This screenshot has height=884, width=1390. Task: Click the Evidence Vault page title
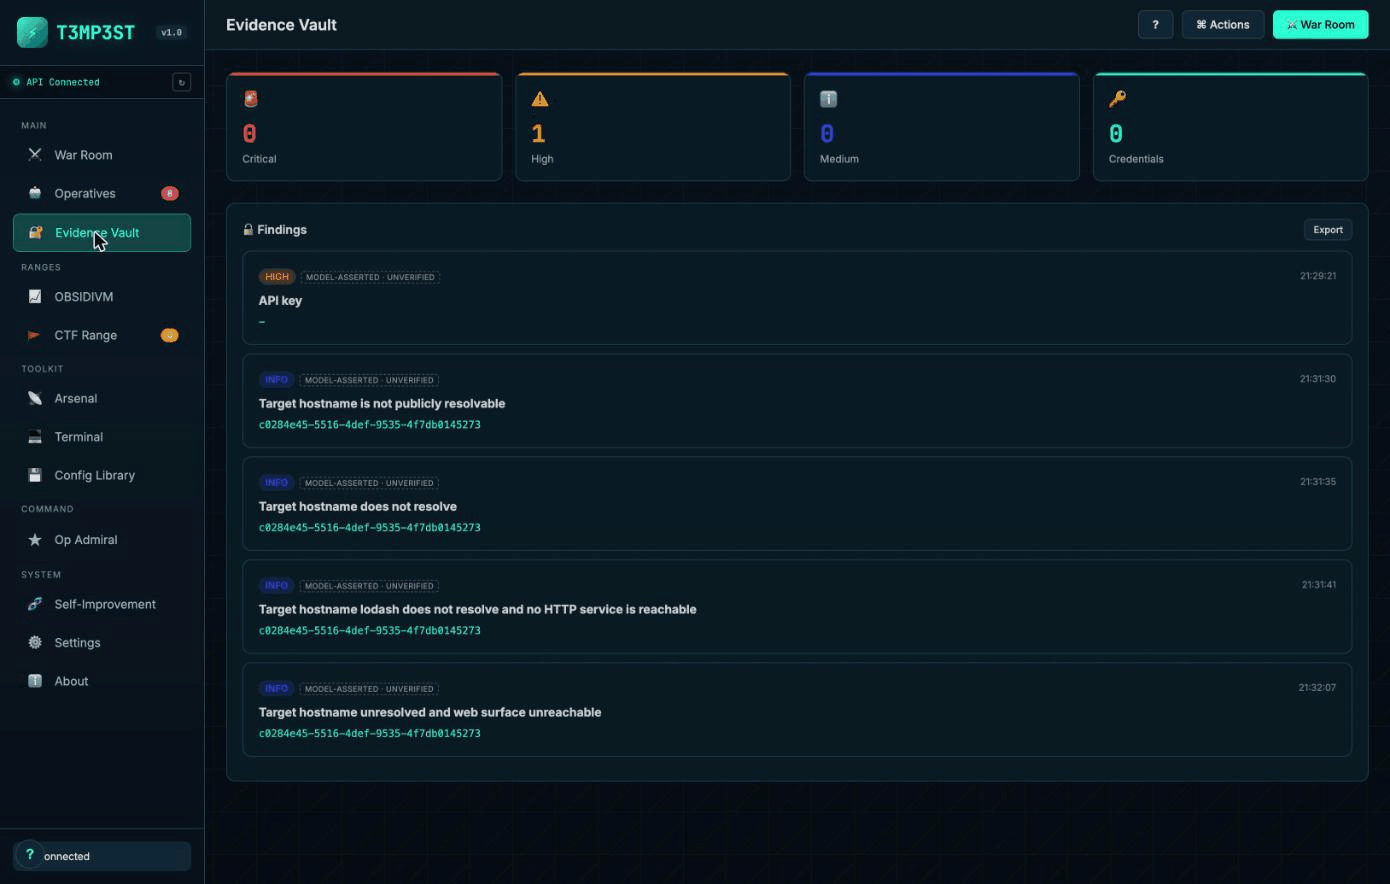point(281,25)
